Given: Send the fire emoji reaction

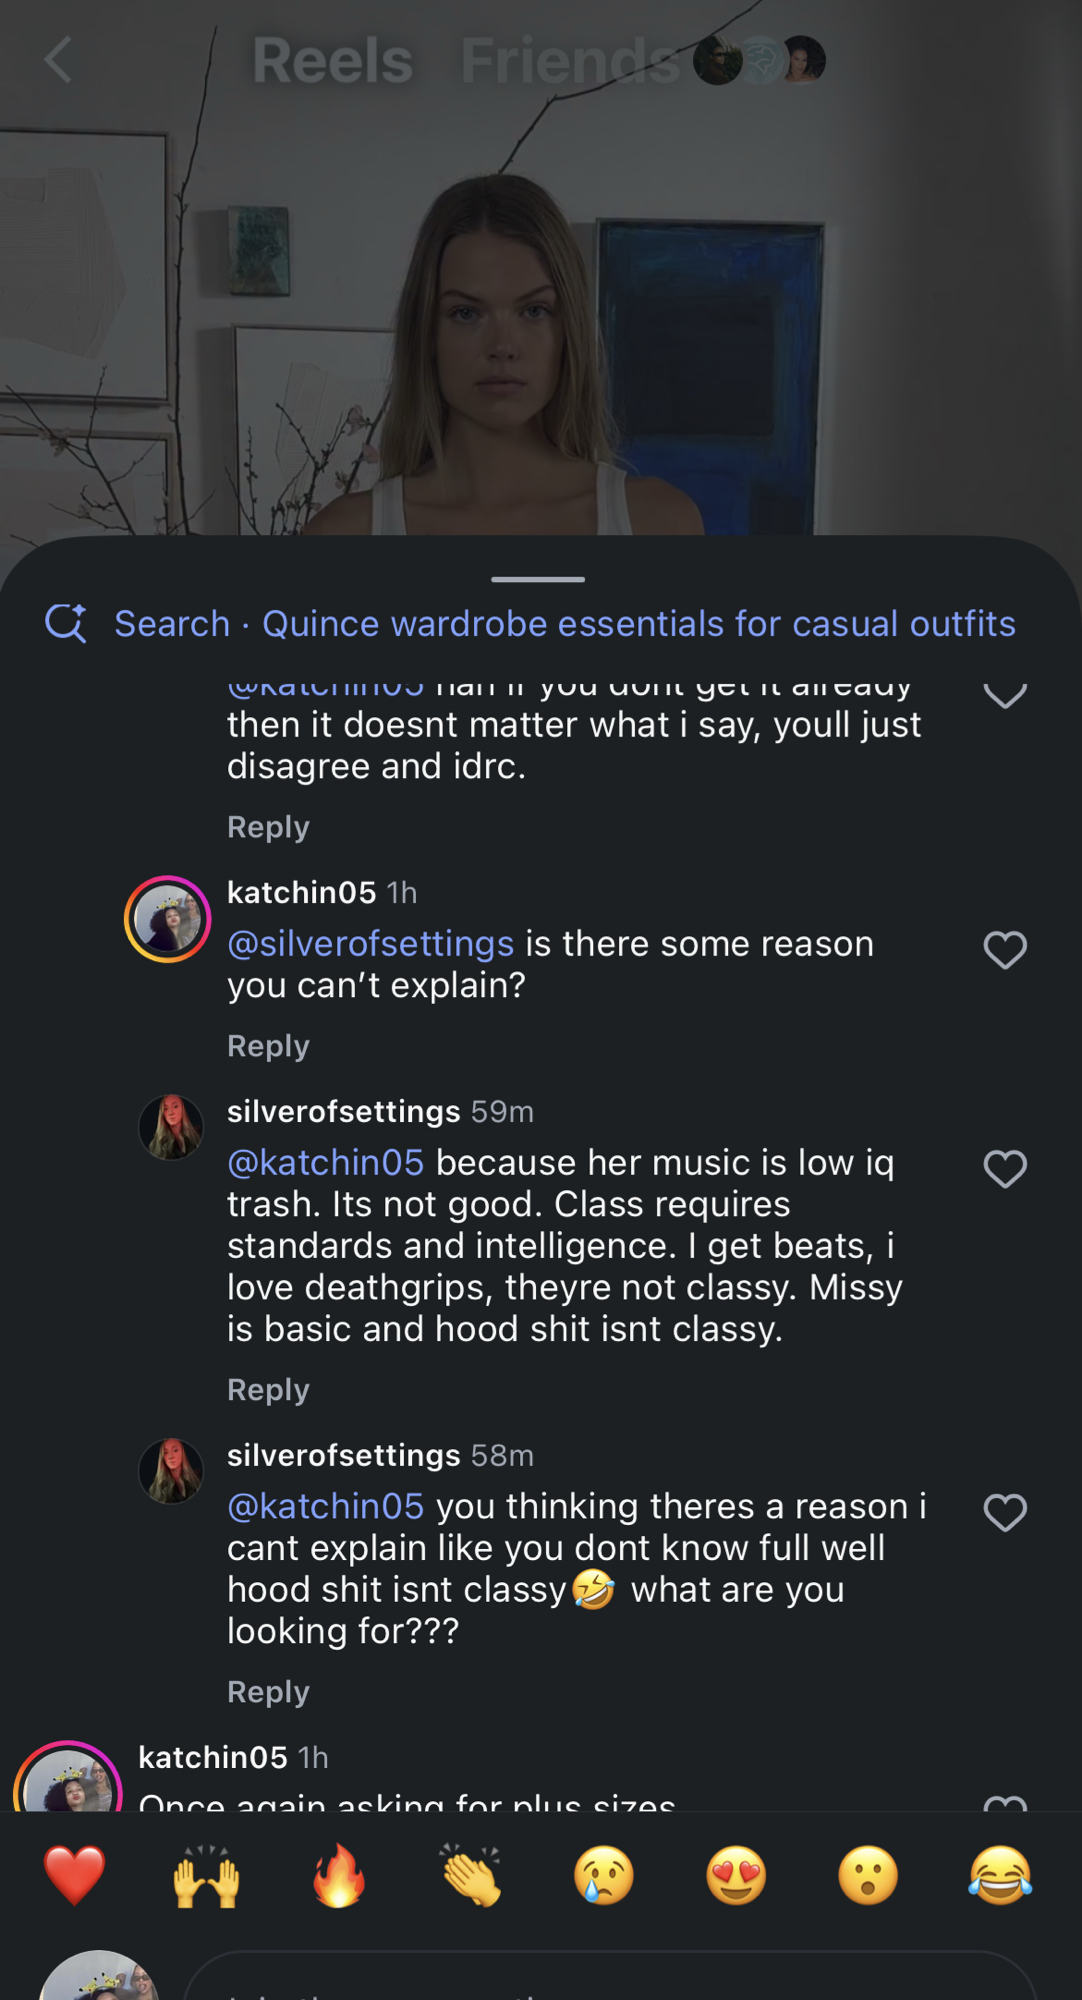Looking at the screenshot, I should (339, 1876).
